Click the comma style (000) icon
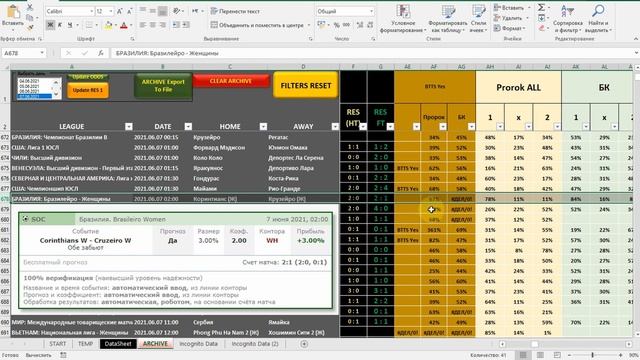This screenshot has width=640, height=360. [346, 25]
